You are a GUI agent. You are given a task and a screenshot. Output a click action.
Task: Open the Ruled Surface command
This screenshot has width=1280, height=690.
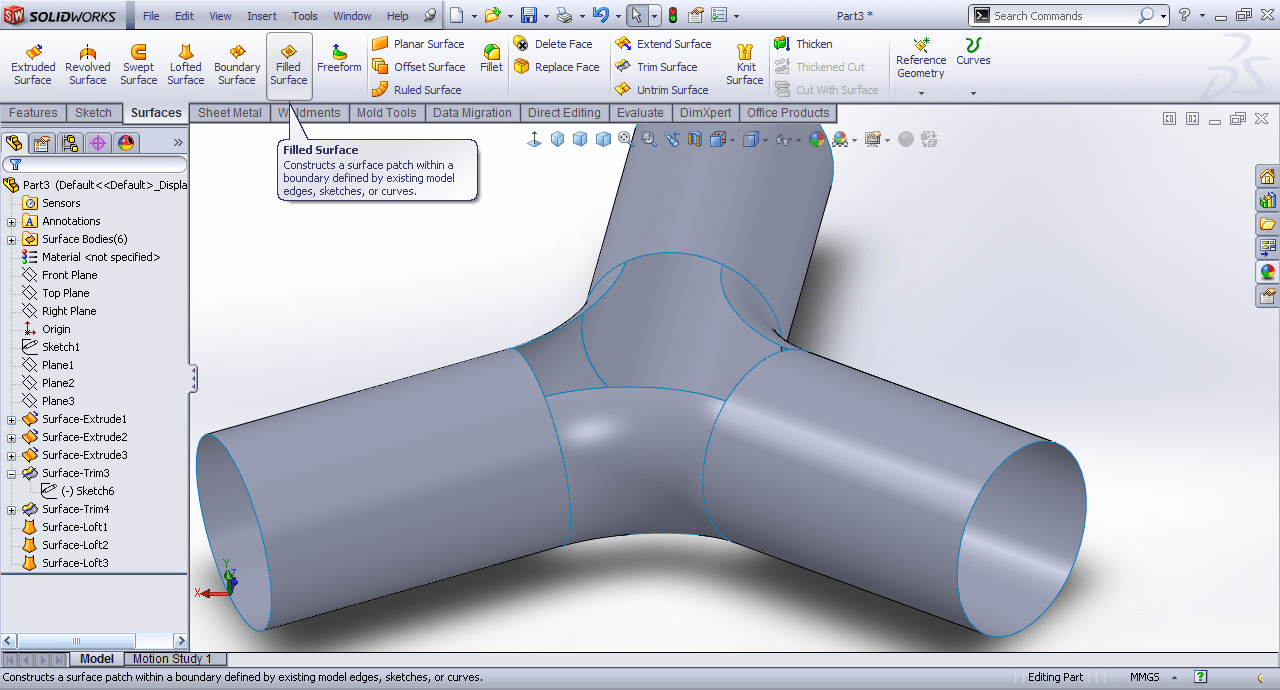coord(416,90)
